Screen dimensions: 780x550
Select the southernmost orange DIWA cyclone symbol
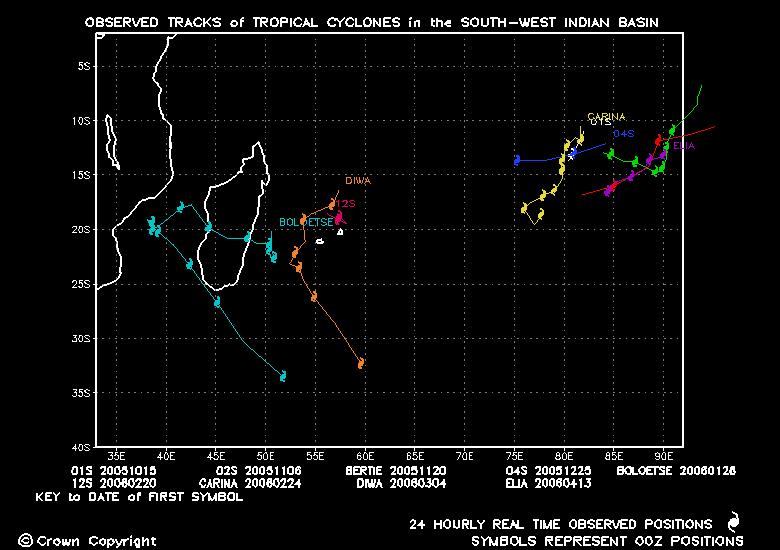361,363
